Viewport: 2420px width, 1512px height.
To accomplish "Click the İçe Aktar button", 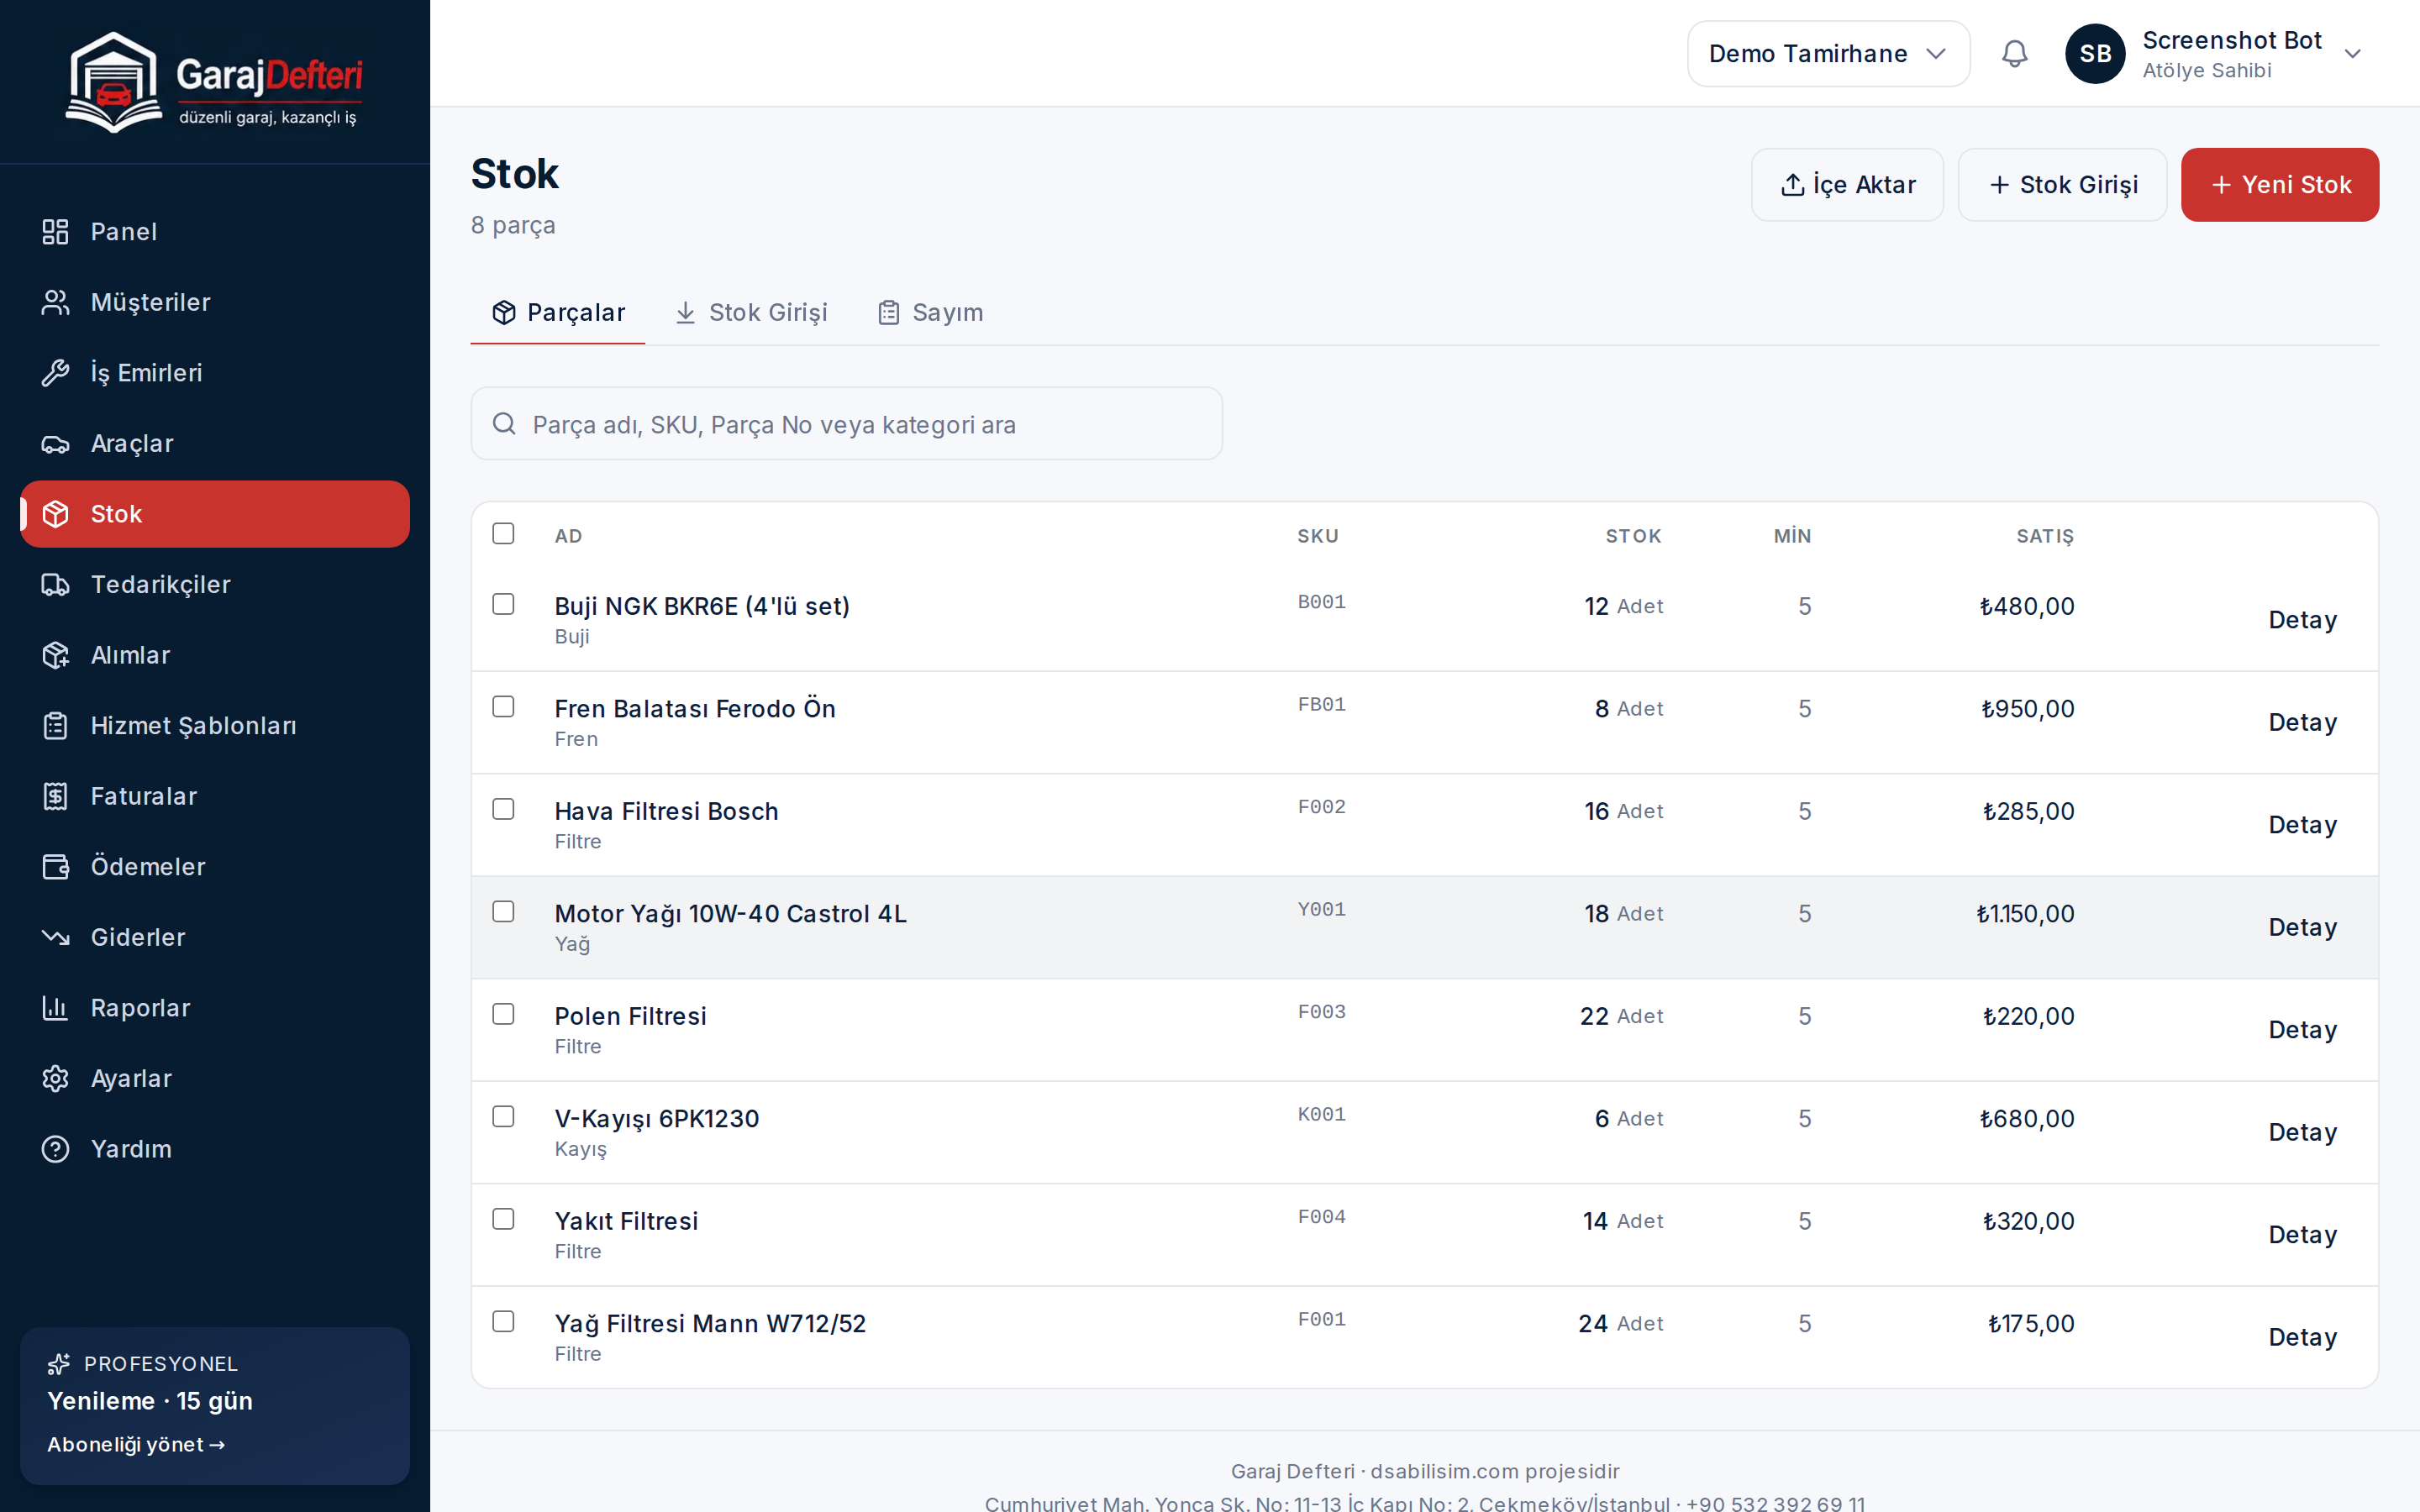I will [x=1847, y=185].
